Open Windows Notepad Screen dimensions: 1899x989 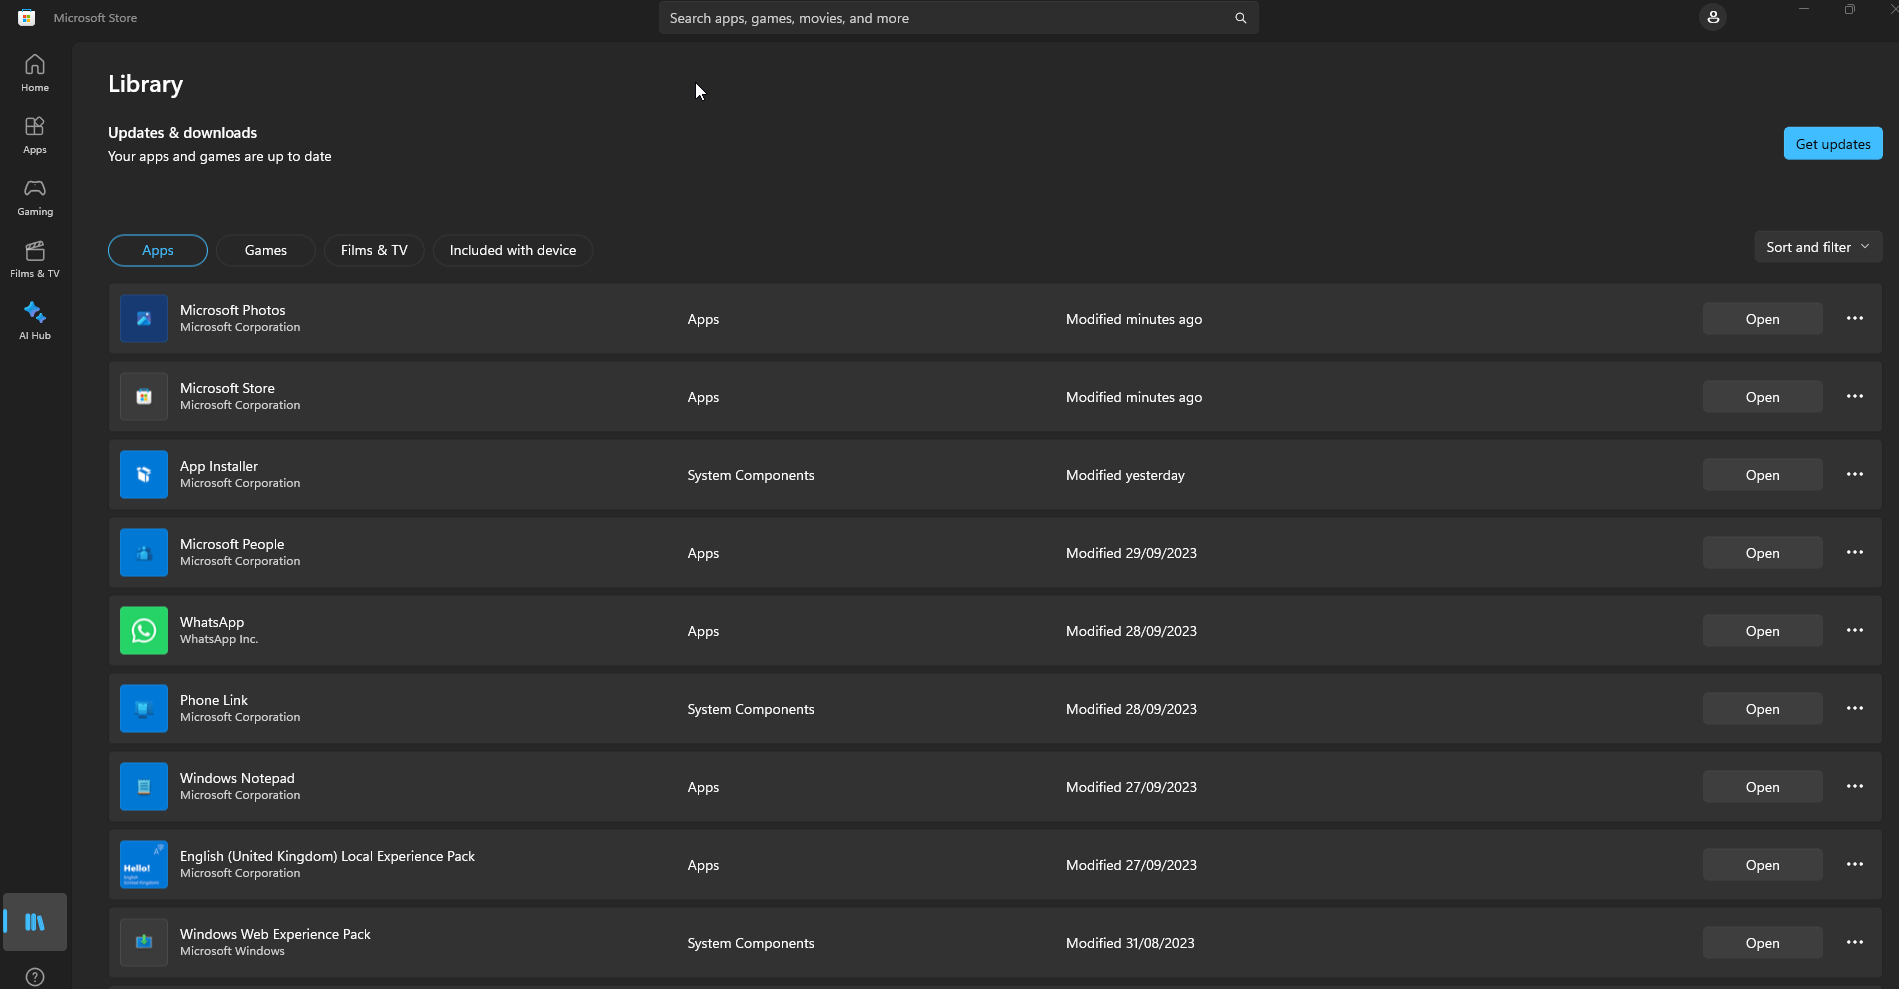click(x=1762, y=787)
